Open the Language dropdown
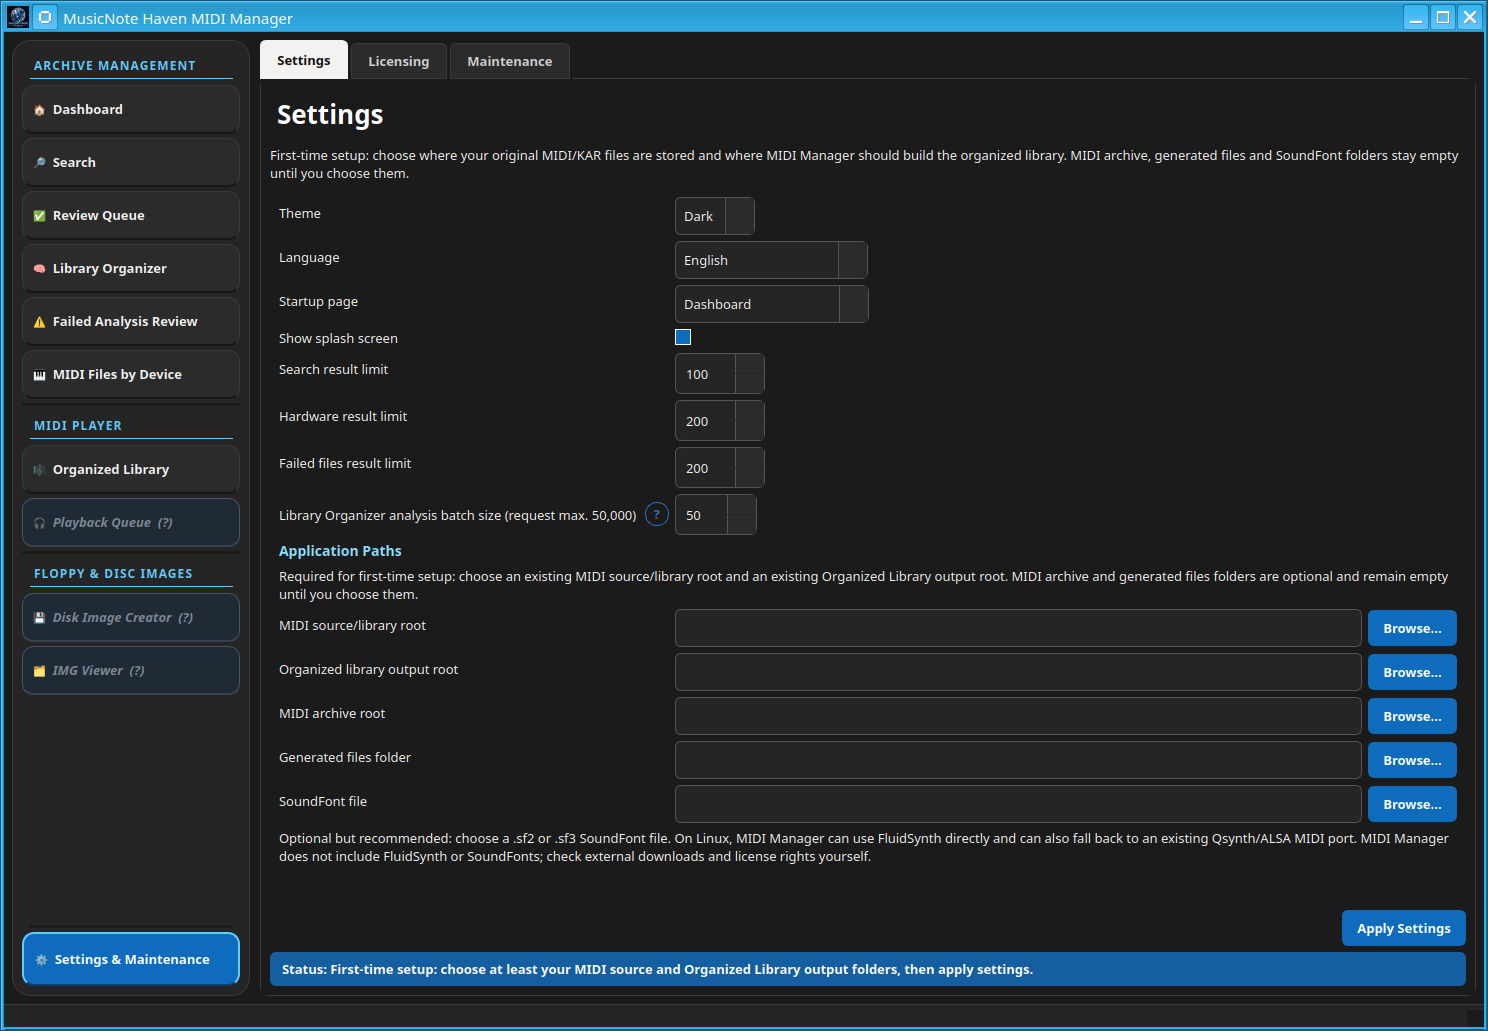This screenshot has width=1488, height=1031. 771,260
